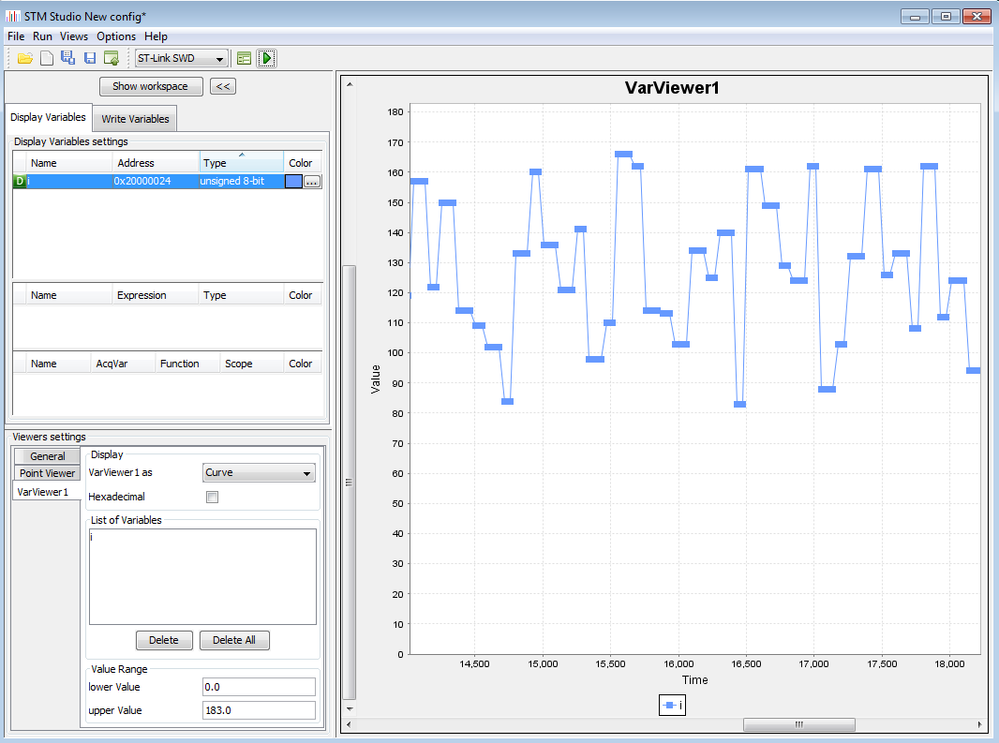The image size is (999, 743).
Task: Click the Name header in Display Variables table
Action: (x=69, y=162)
